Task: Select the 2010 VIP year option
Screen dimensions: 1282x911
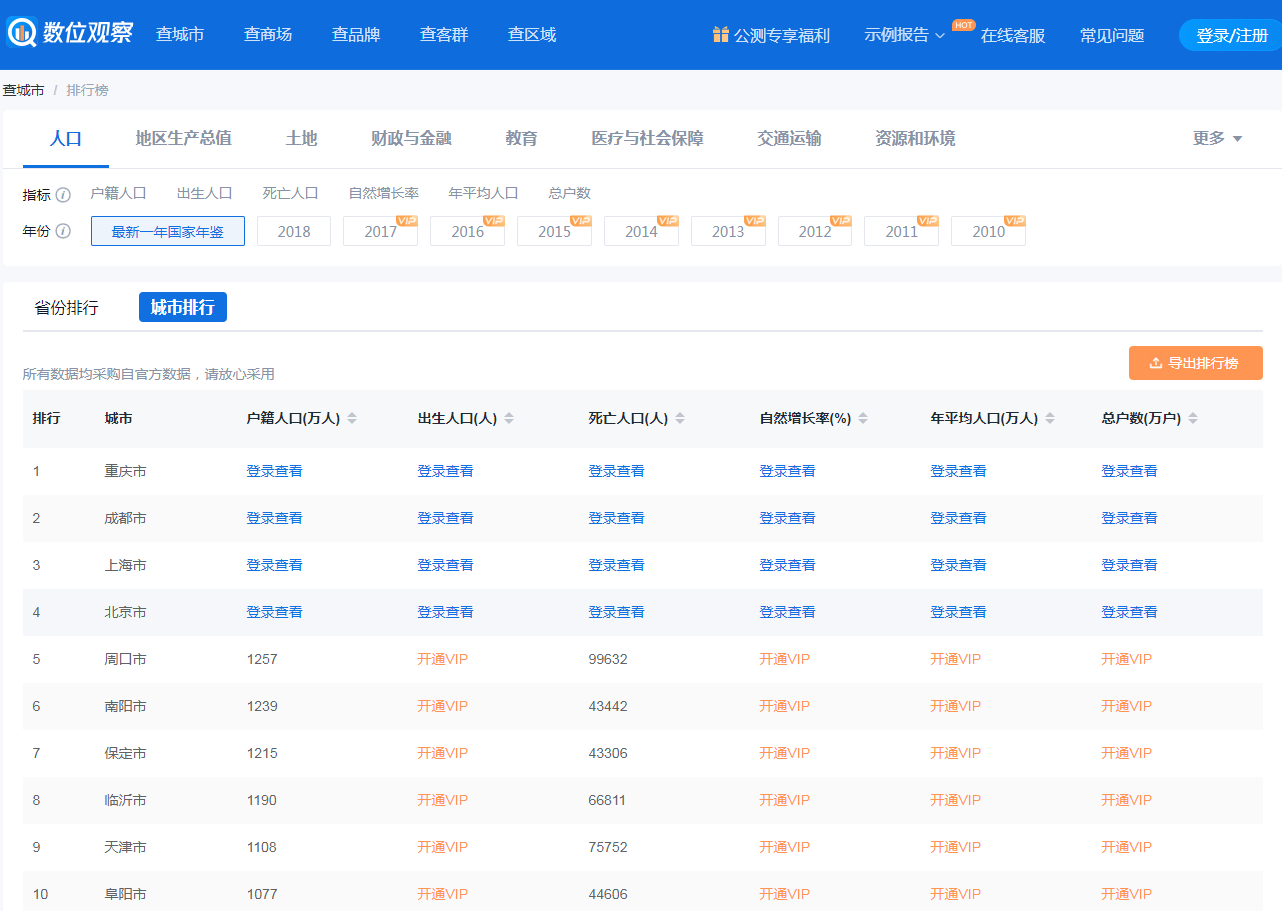Action: click(989, 231)
